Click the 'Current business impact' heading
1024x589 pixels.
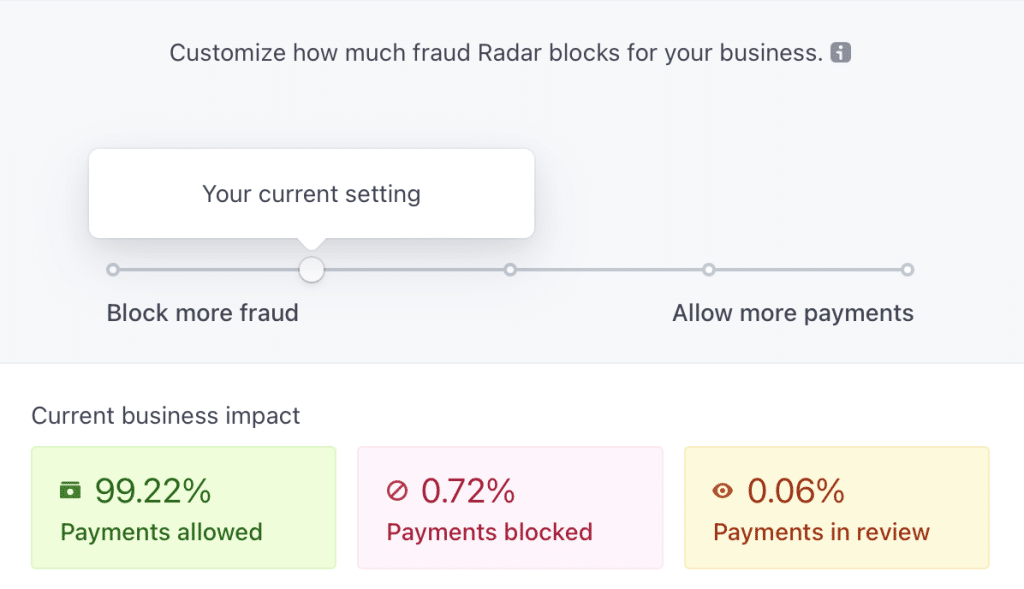click(x=166, y=415)
